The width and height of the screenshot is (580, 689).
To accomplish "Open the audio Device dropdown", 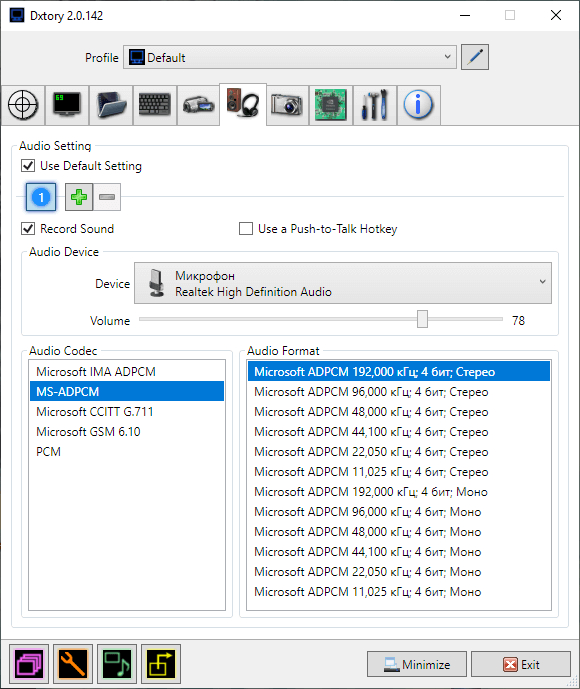I will tap(343, 283).
